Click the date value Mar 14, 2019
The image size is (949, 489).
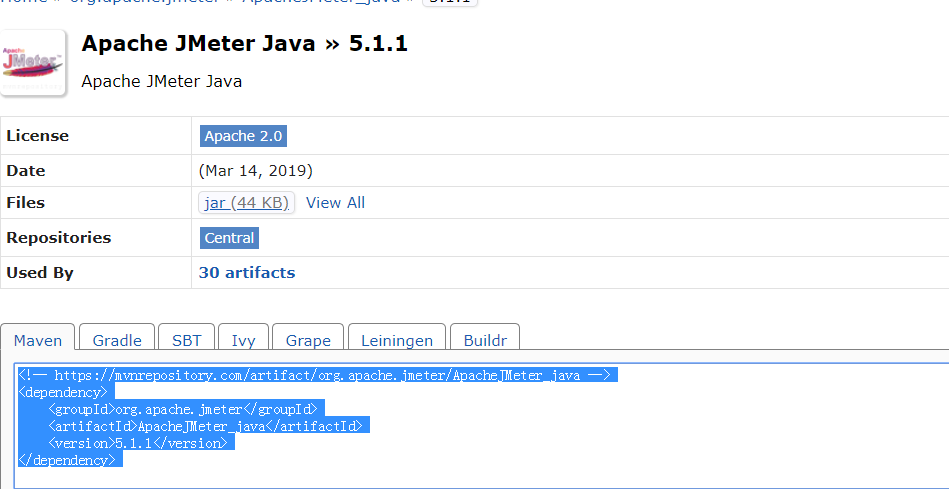(256, 171)
